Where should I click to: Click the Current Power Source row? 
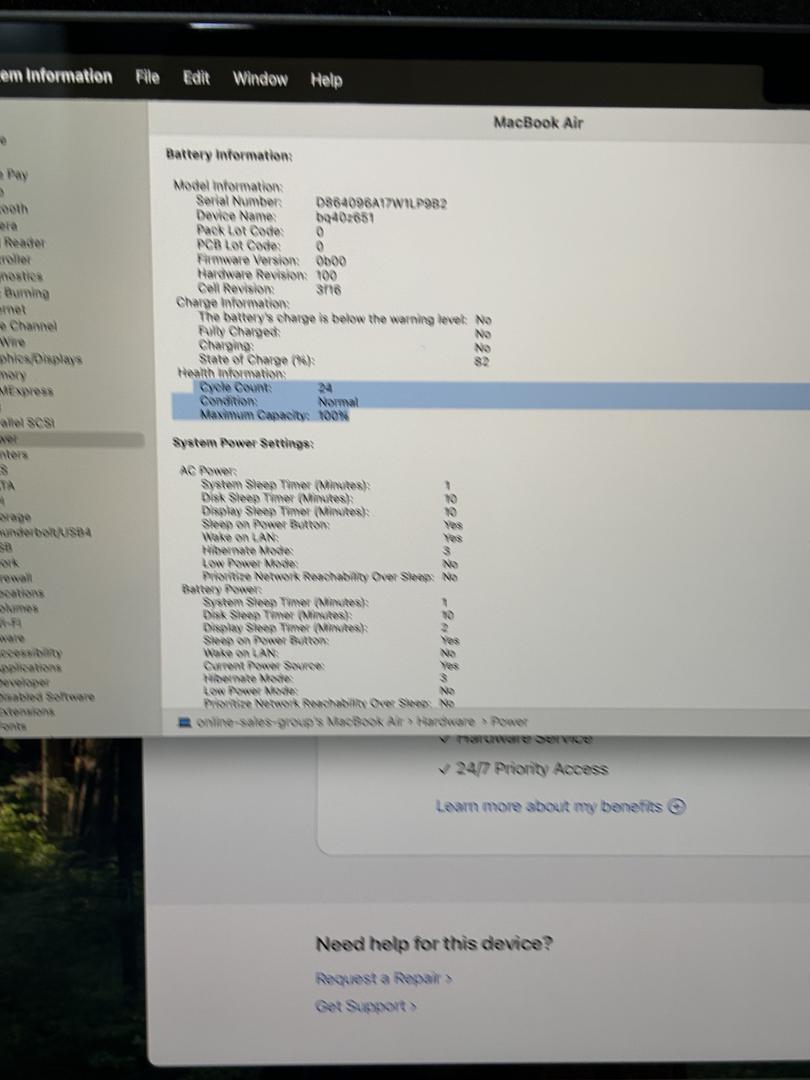[x=331, y=666]
